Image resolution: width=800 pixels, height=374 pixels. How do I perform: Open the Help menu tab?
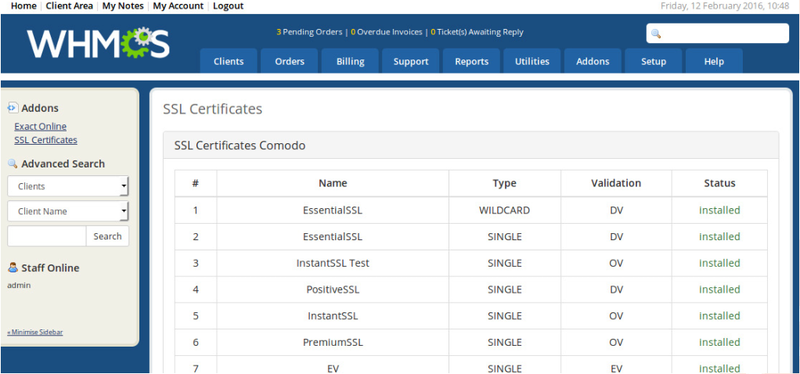pos(714,61)
